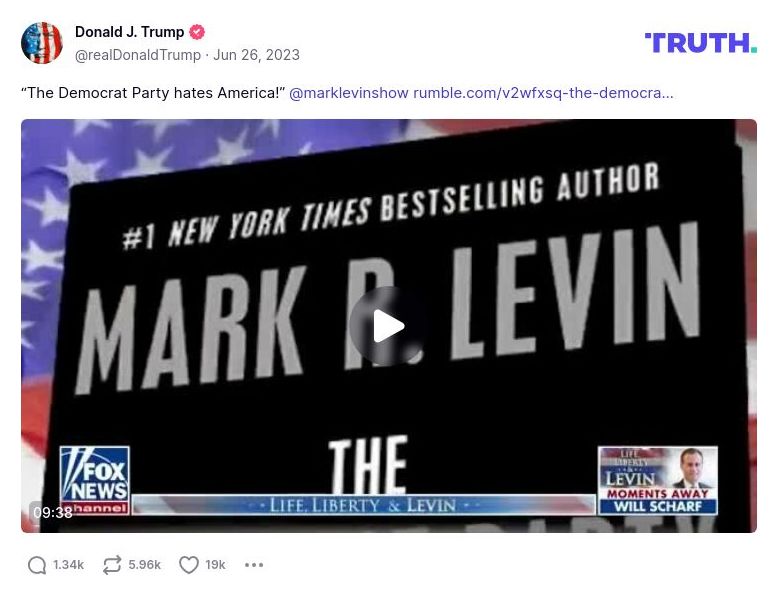The height and width of the screenshot is (595, 778).
Task: Click the 5.96k ReTruths count
Action: click(144, 565)
